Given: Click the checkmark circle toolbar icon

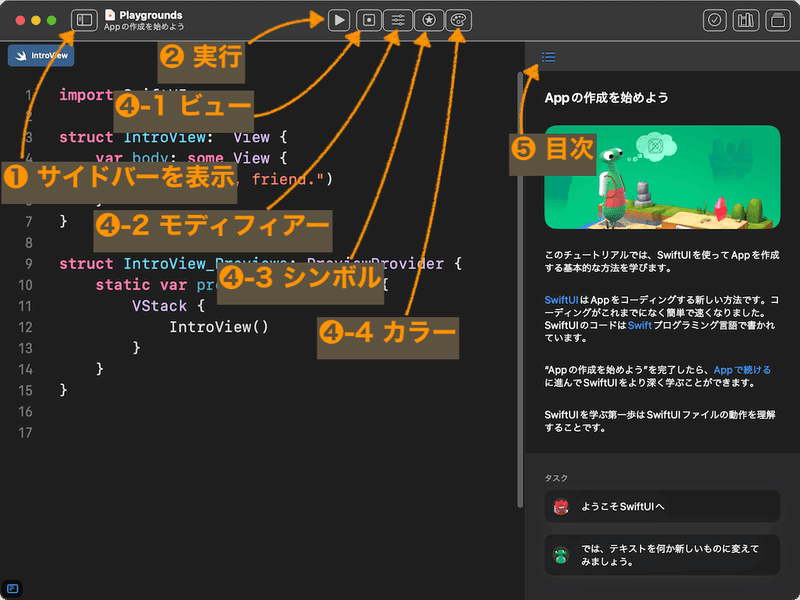Looking at the screenshot, I should coord(715,20).
